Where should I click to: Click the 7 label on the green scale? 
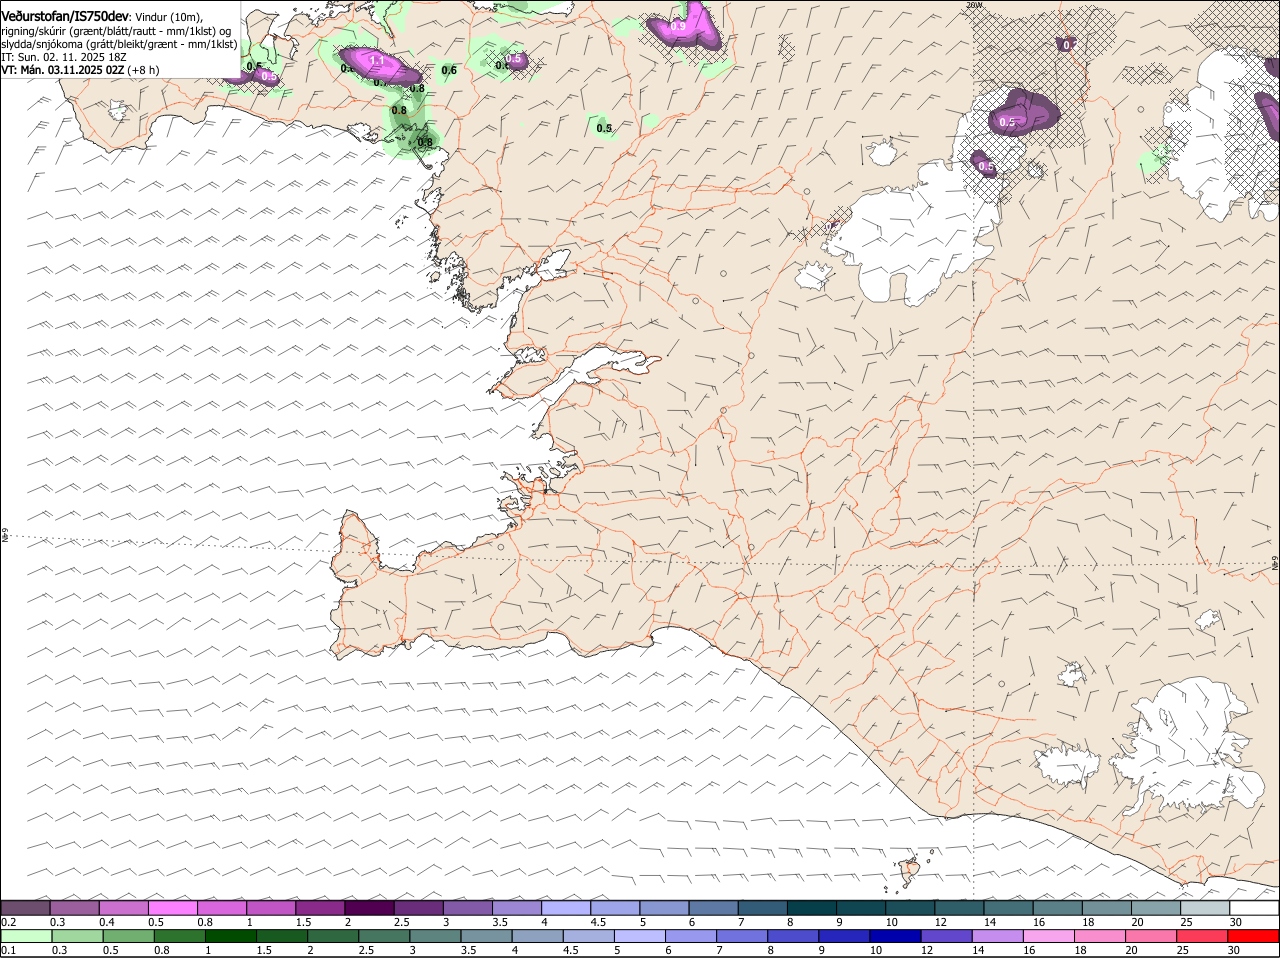(x=719, y=950)
